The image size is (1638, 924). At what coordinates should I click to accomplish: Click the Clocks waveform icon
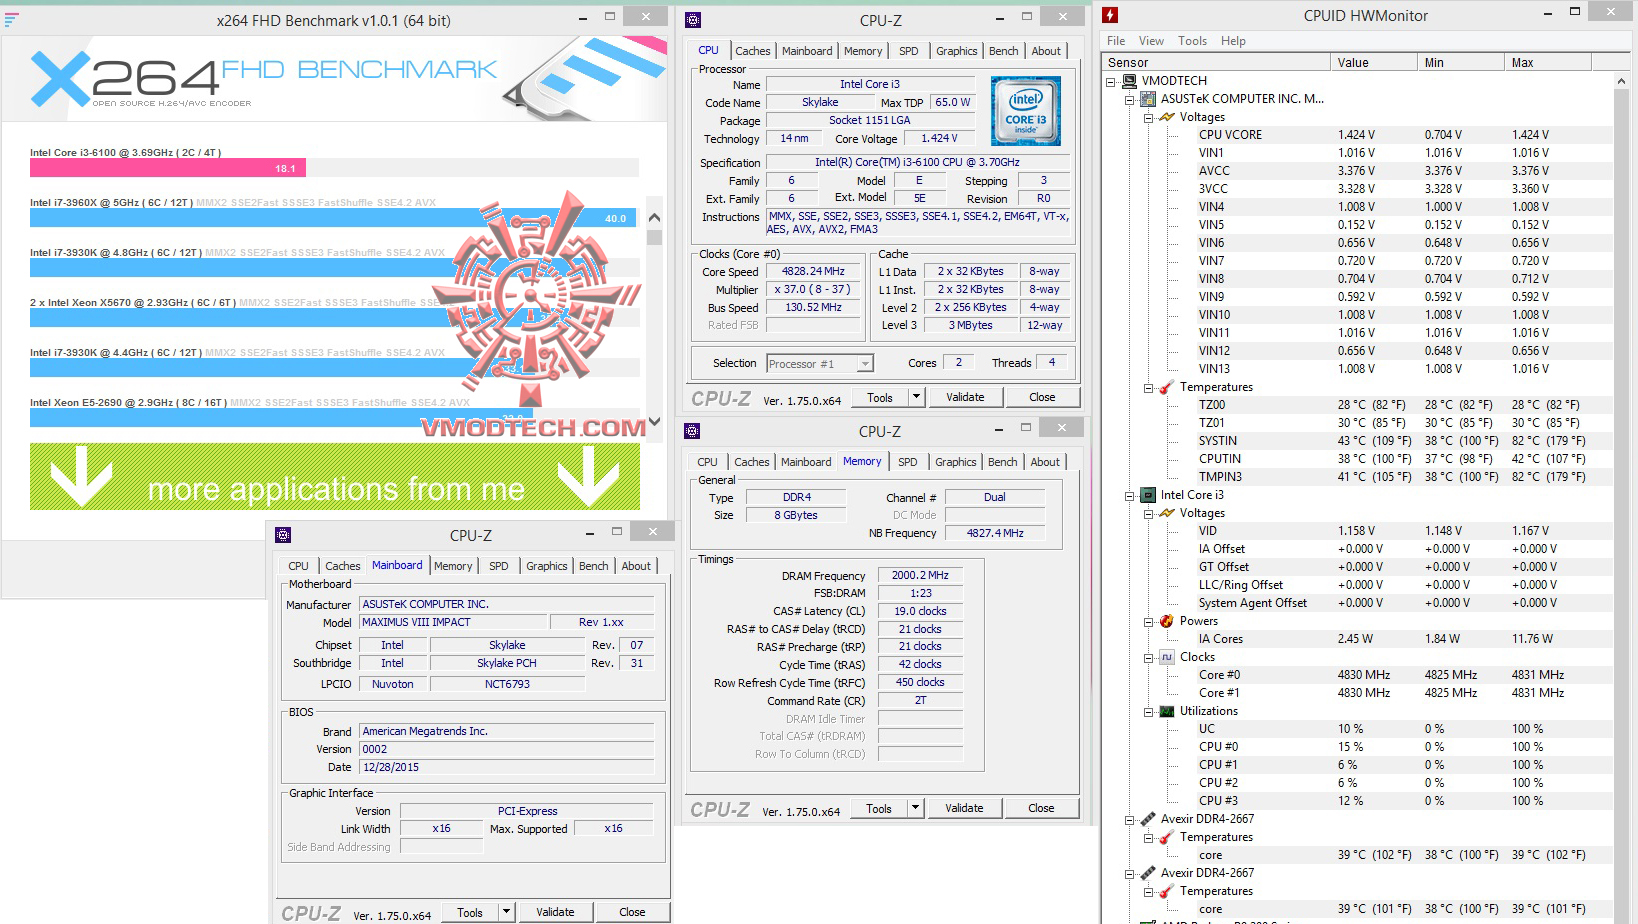[1166, 657]
